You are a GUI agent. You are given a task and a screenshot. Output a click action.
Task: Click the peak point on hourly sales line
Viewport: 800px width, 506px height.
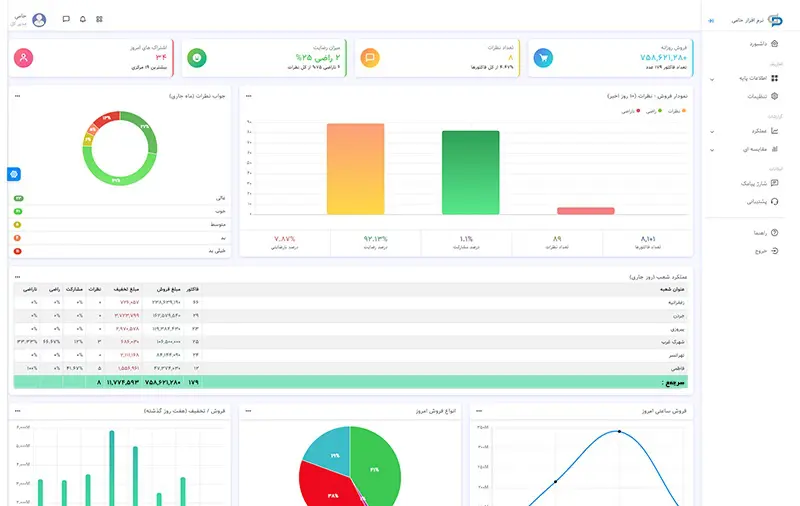pos(619,432)
